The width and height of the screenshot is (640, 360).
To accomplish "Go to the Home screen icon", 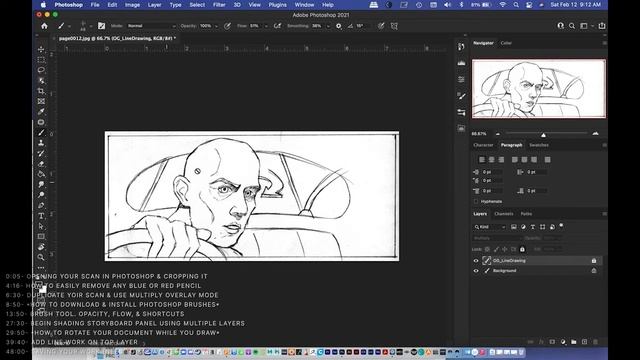I will coord(44,26).
